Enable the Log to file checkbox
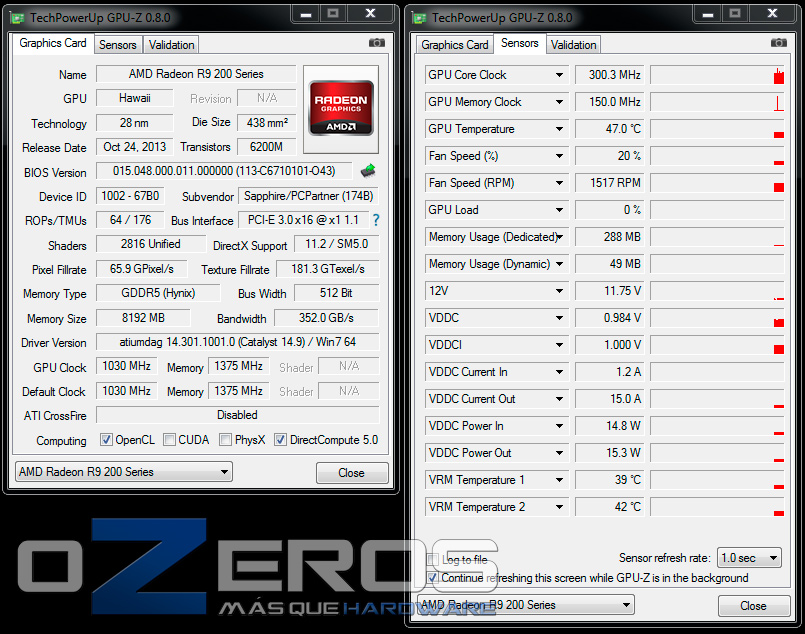The image size is (805, 634). 433,560
